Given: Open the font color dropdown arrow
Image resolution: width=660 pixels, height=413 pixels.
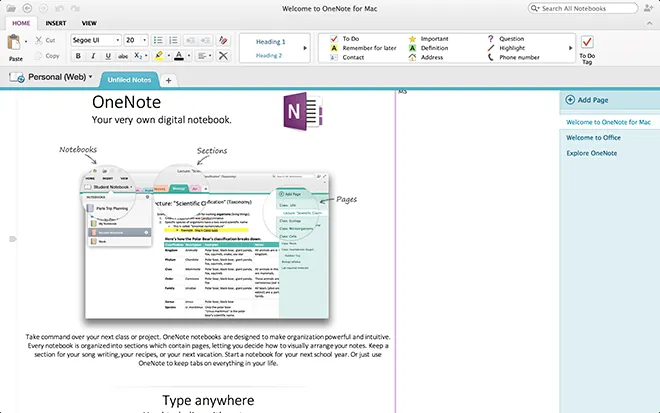Looking at the screenshot, I should pyautogui.click(x=189, y=56).
